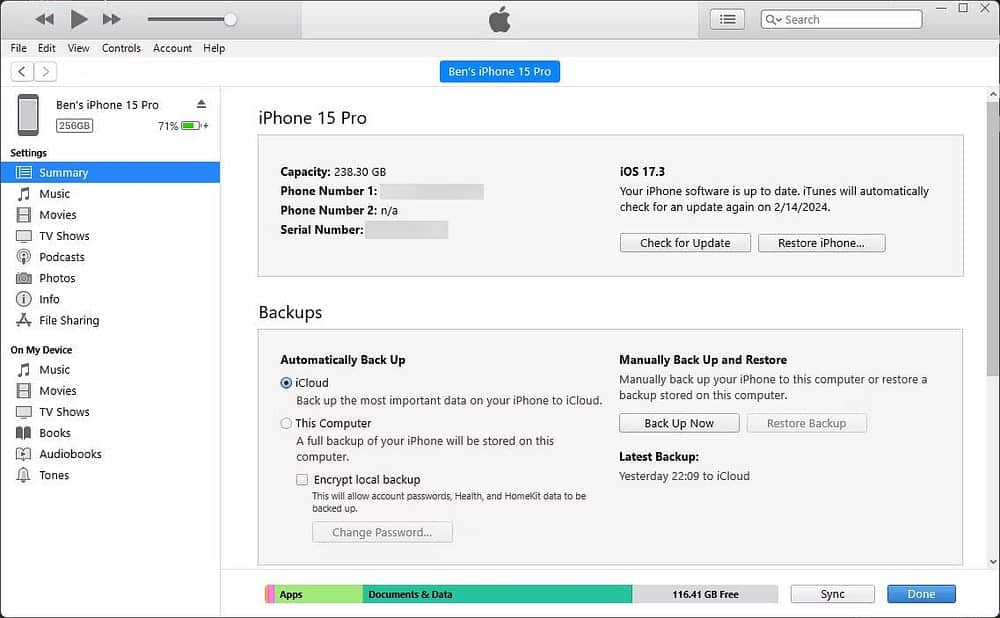Open the Controls menu
The height and width of the screenshot is (618, 1000).
click(122, 48)
